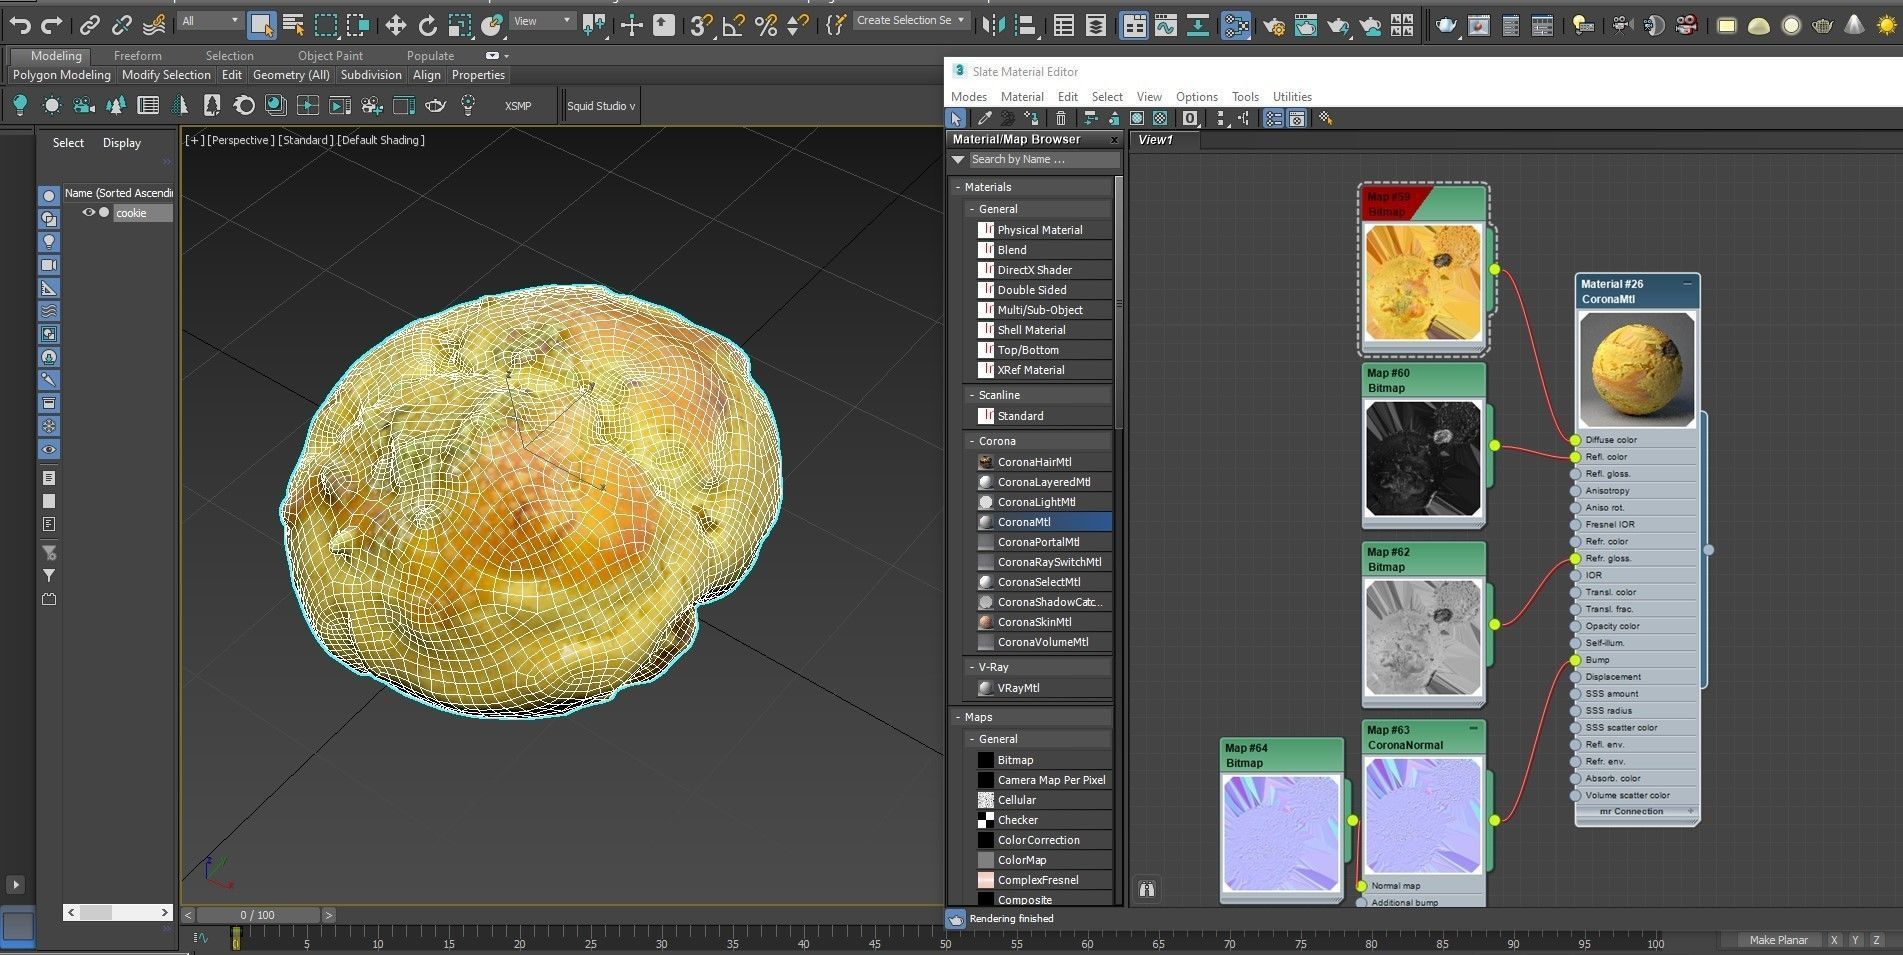
Task: Select the View1 tab
Action: [1155, 140]
